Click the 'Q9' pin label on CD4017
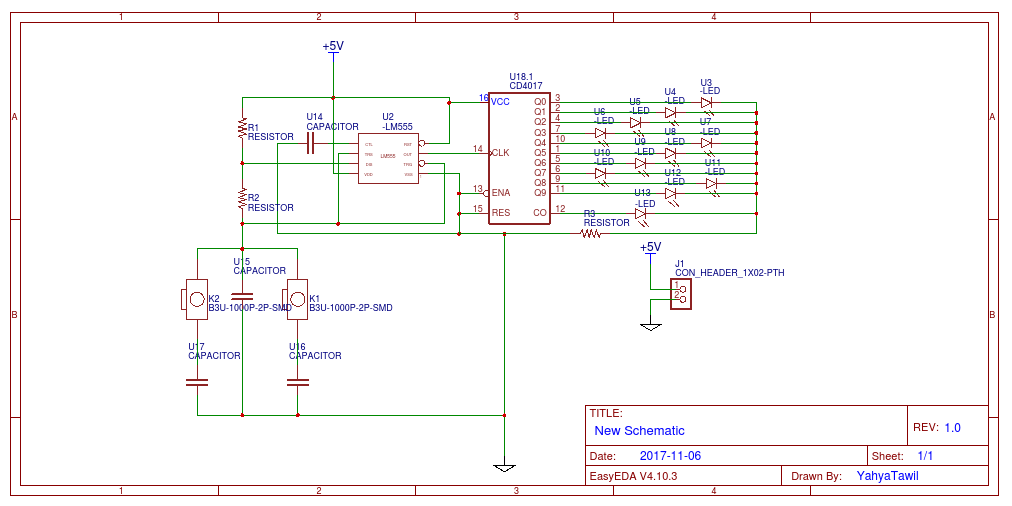 [x=540, y=192]
